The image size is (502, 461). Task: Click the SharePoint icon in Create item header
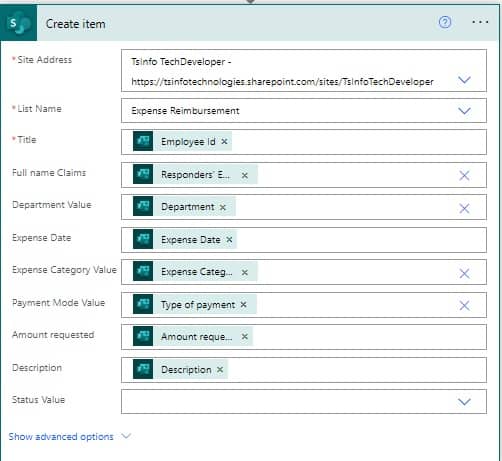tap(19, 23)
